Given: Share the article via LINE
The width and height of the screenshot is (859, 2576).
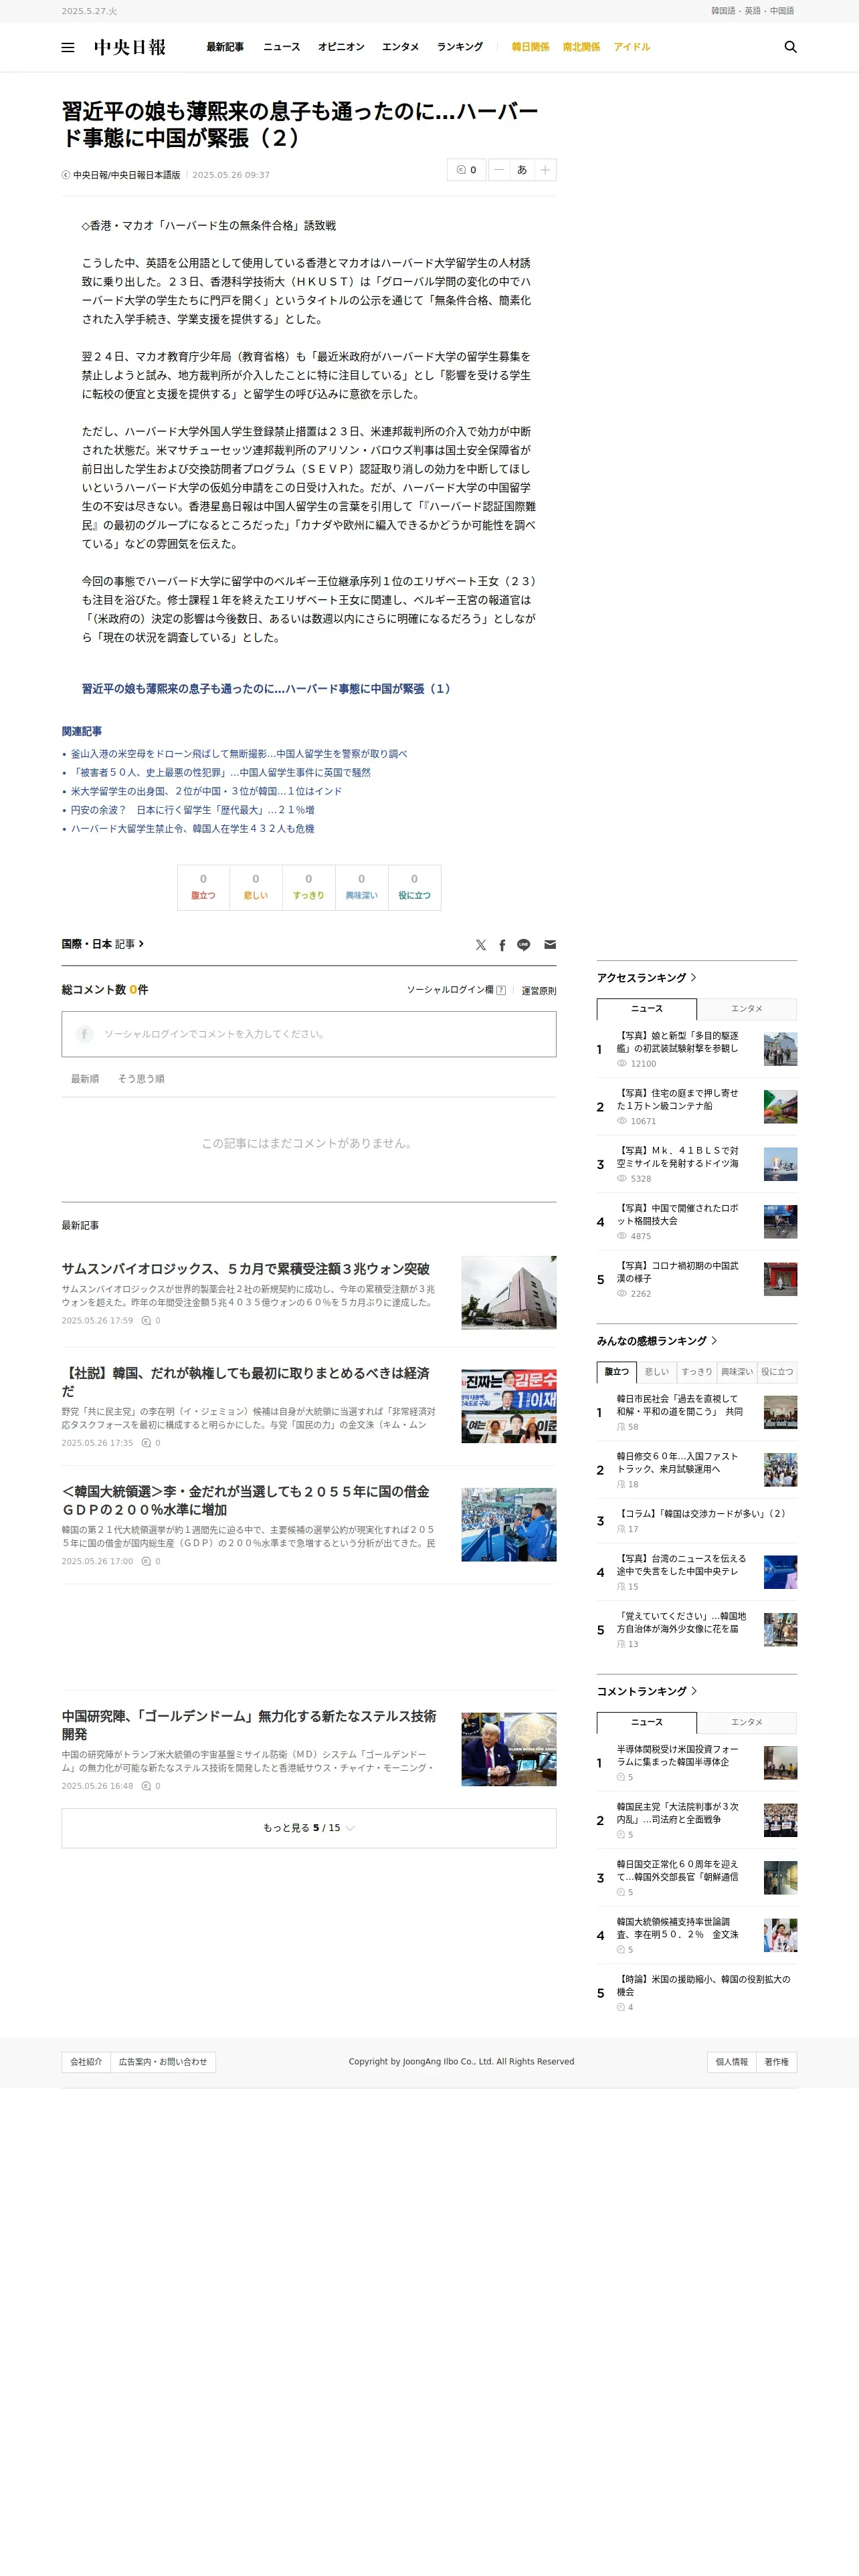Looking at the screenshot, I should coord(523,945).
